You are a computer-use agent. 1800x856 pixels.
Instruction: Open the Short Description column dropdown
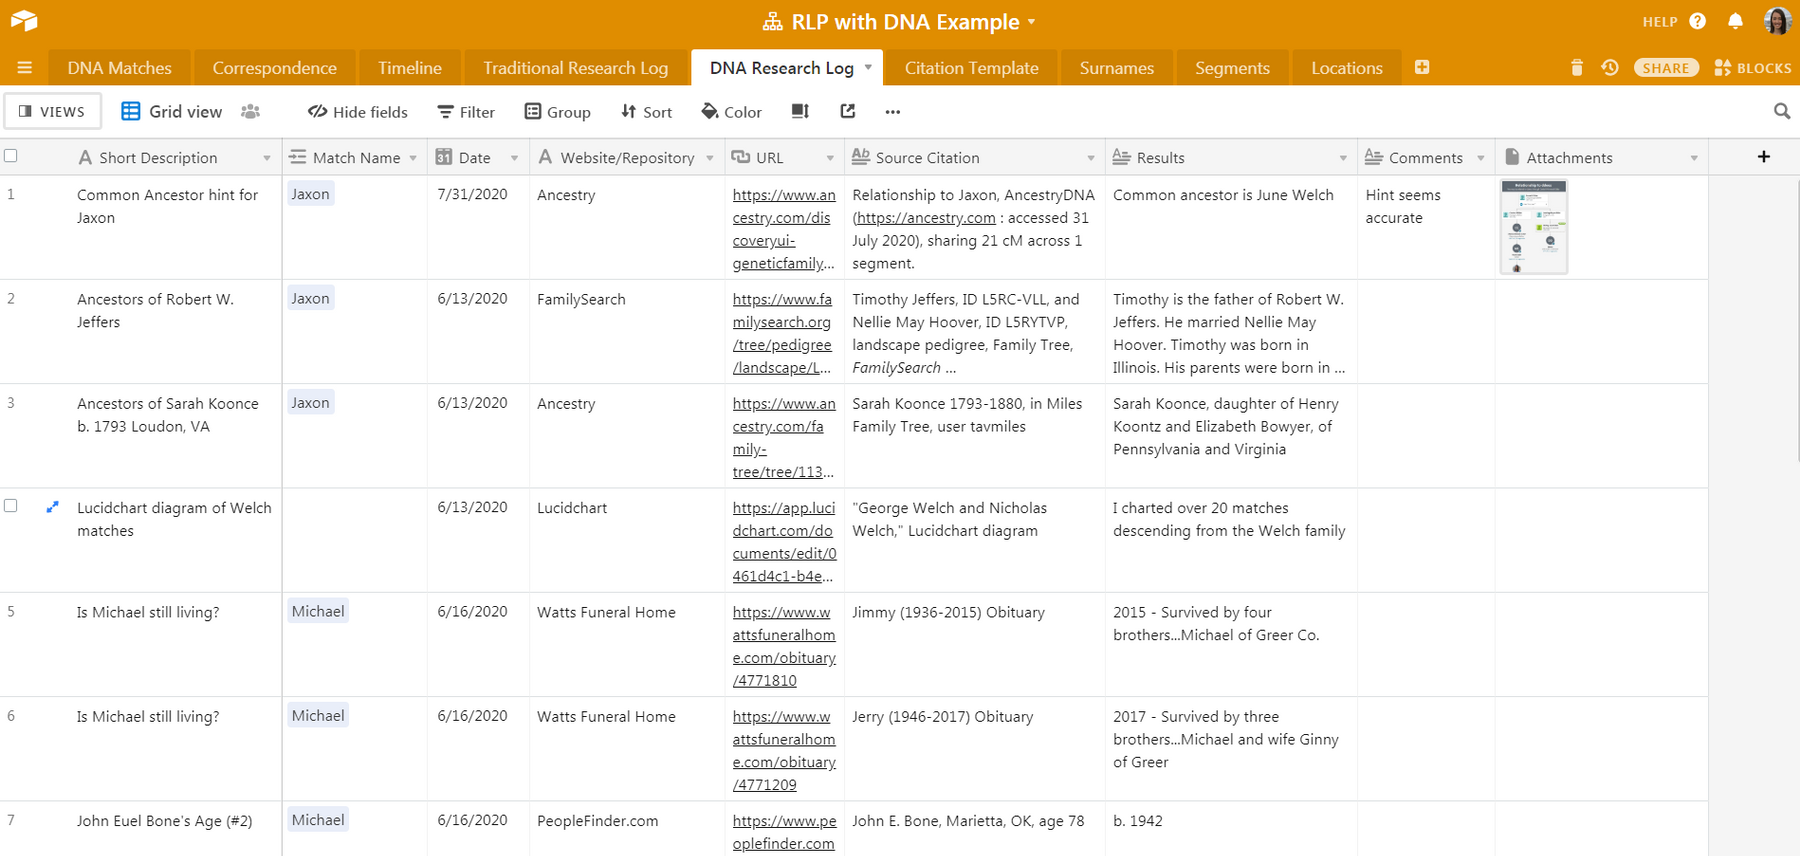[x=267, y=158]
